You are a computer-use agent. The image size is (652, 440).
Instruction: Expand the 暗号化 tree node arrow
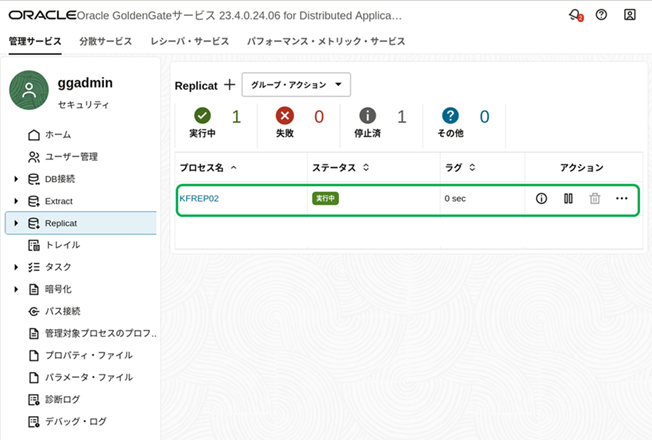16,289
